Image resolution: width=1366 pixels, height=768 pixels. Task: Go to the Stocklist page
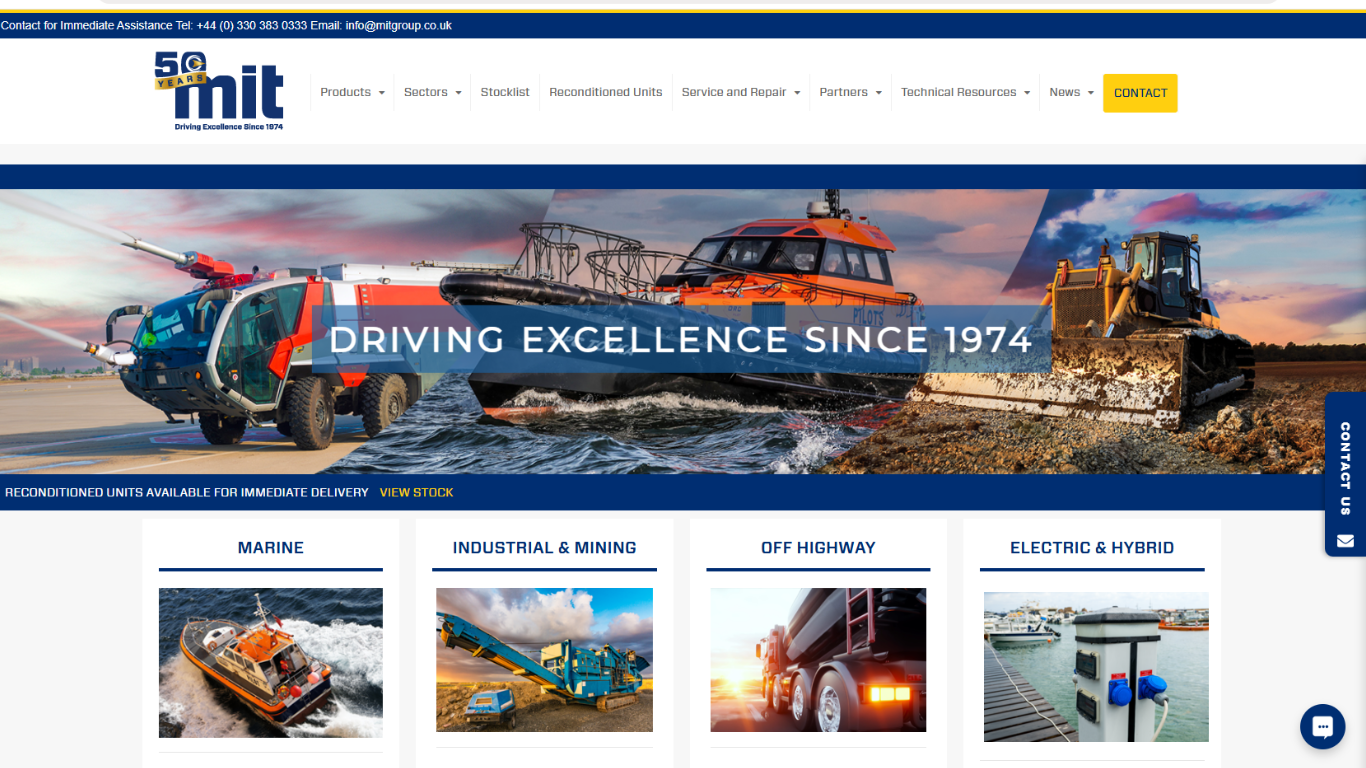click(505, 92)
